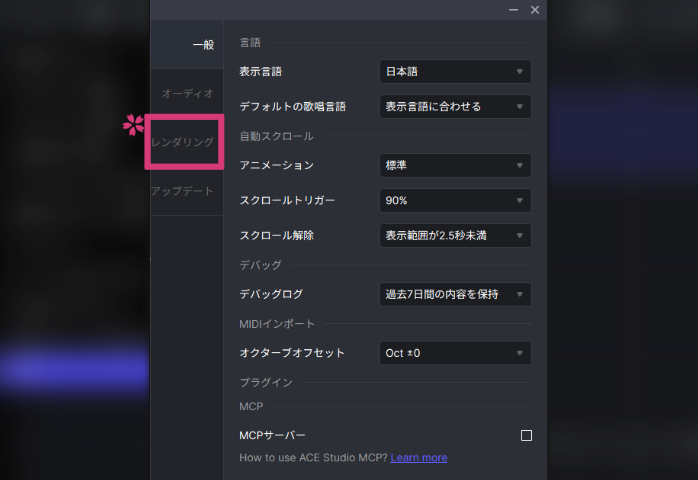Select the 一般 settings tab
698x480 pixels.
[x=202, y=45]
